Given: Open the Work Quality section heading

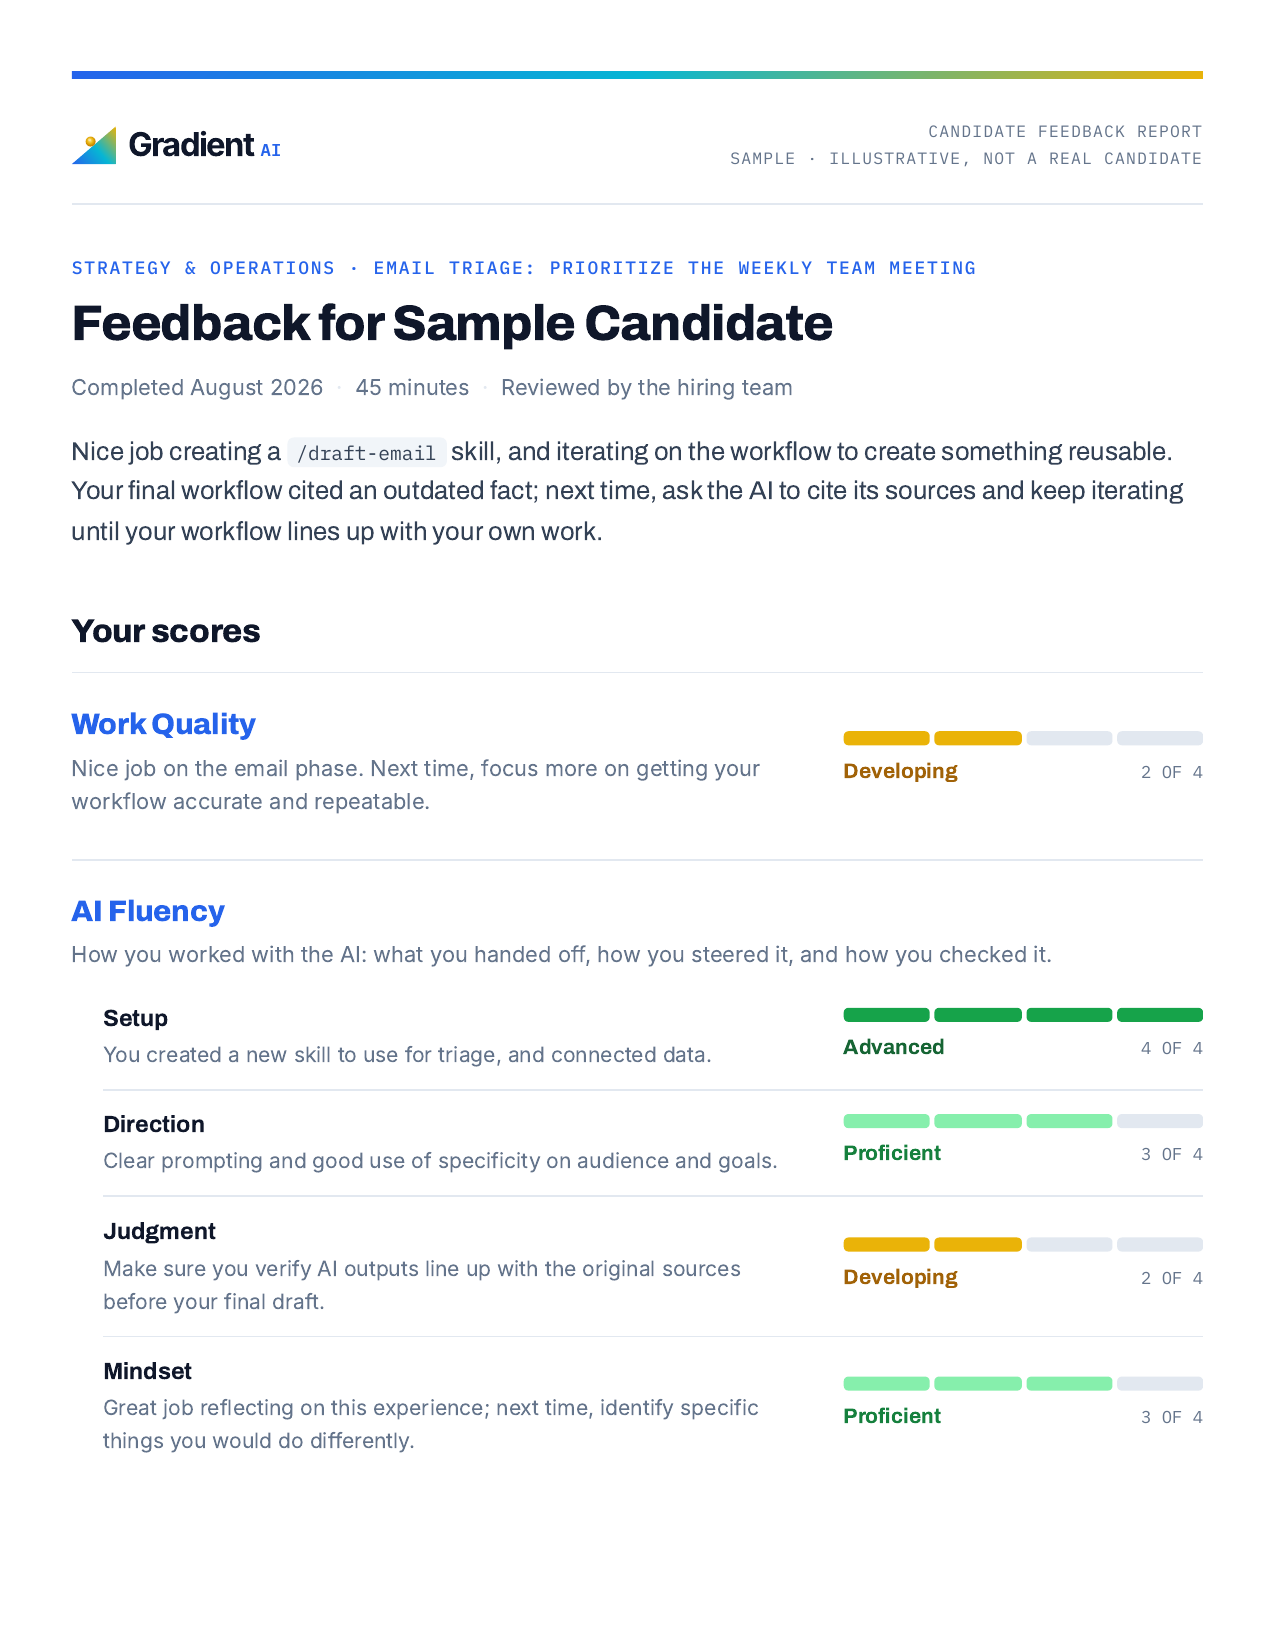Looking at the screenshot, I should click(x=163, y=724).
